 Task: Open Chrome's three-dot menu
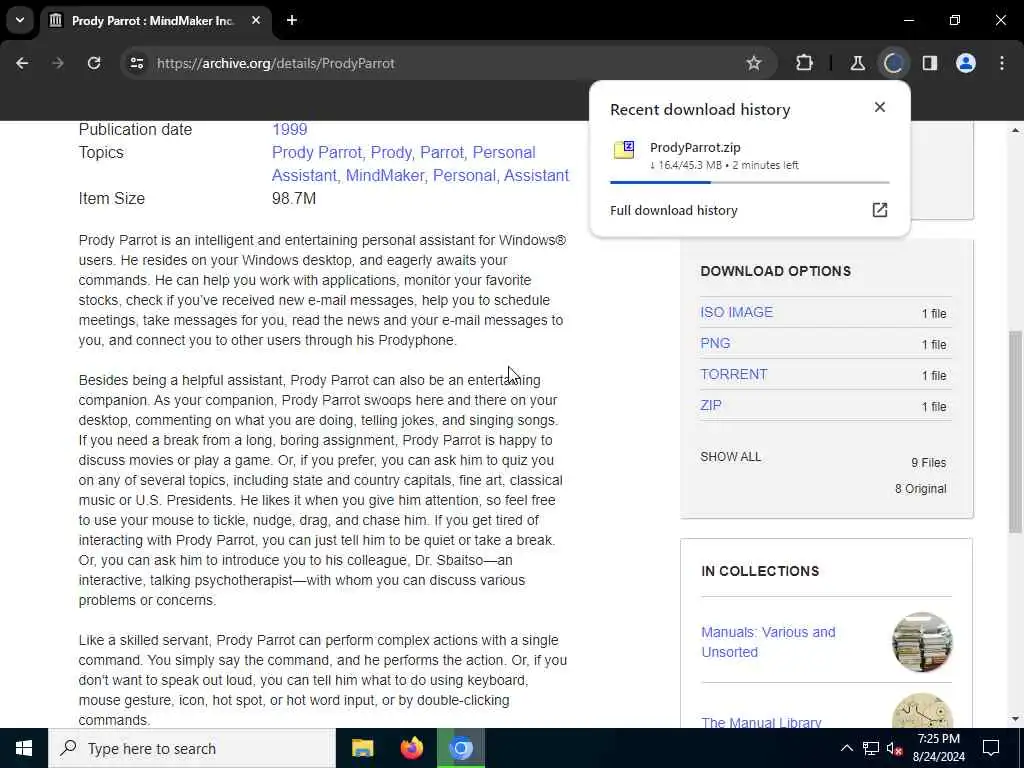[1002, 63]
